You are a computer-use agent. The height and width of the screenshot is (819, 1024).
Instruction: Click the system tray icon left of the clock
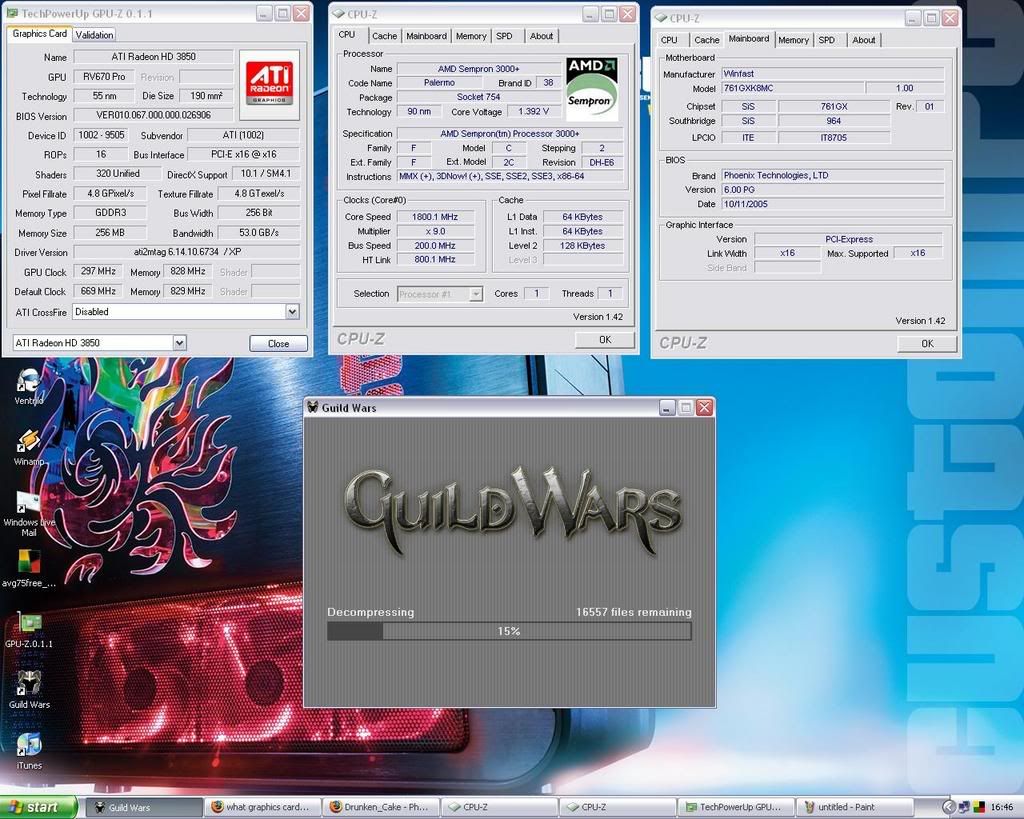[979, 807]
